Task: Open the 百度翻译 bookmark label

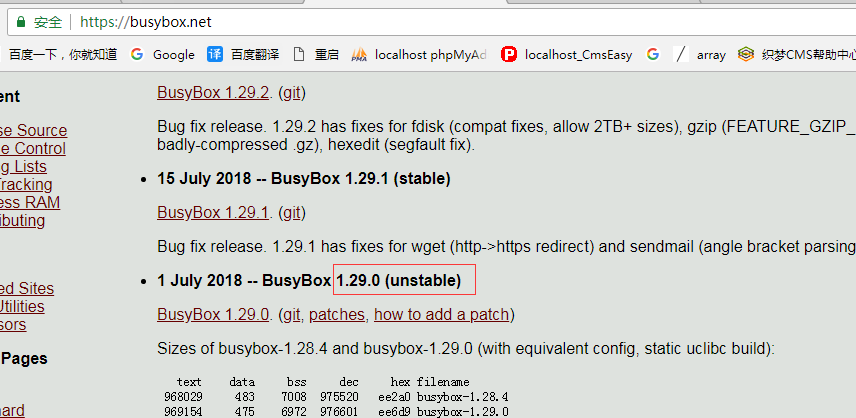Action: pos(255,55)
